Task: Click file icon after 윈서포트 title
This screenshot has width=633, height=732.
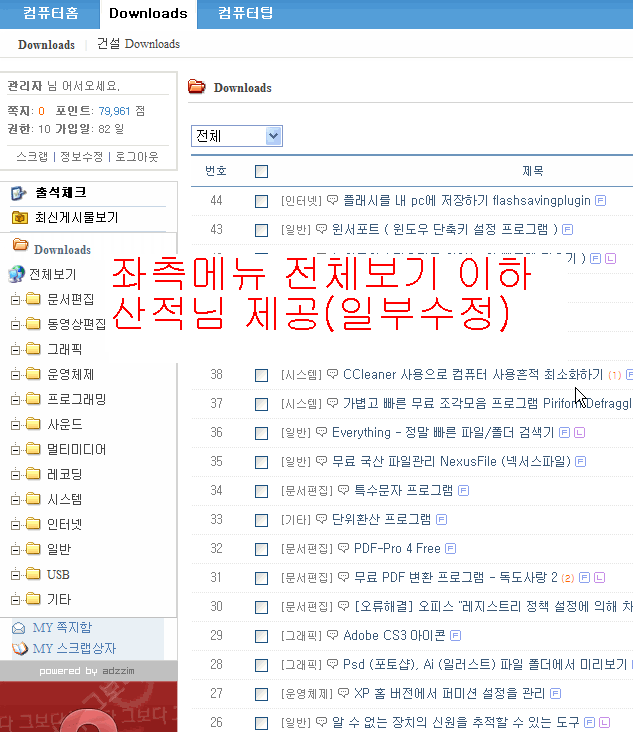Action: 567,230
